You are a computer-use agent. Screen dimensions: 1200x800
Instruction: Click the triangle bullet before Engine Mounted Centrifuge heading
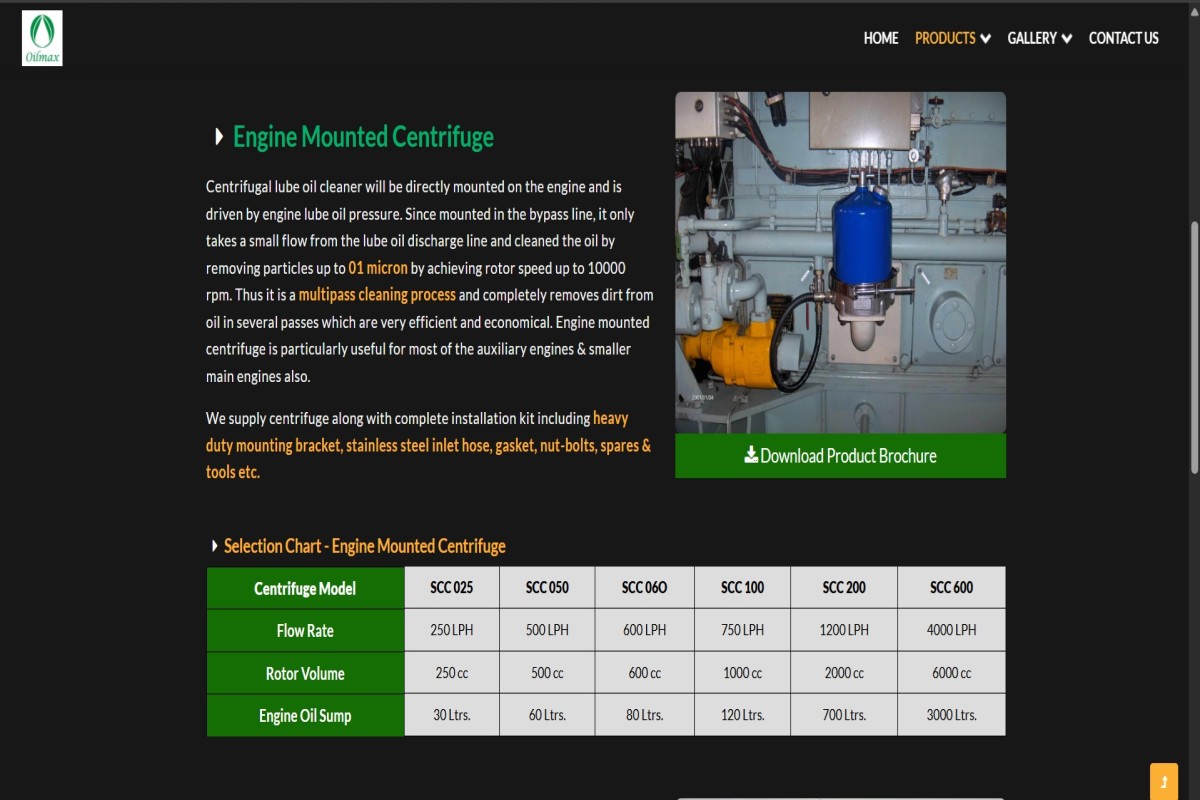pos(219,137)
